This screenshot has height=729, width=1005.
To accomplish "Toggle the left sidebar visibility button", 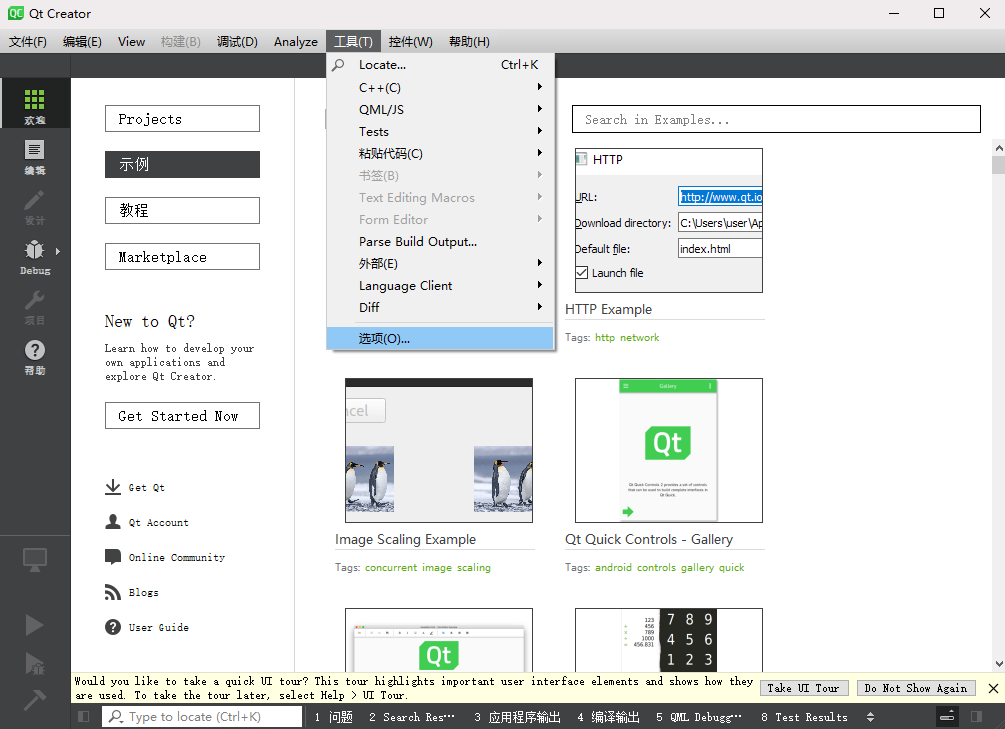I will [x=83, y=717].
